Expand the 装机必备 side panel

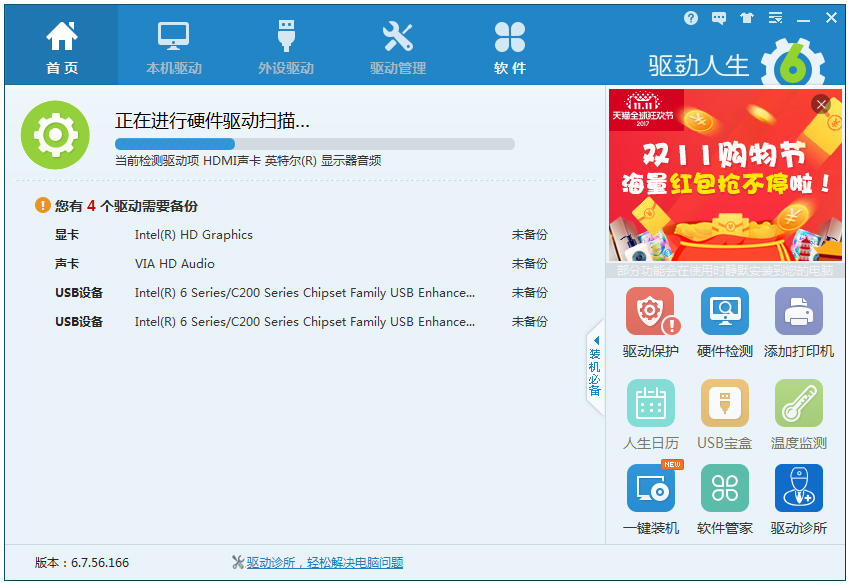[x=595, y=367]
